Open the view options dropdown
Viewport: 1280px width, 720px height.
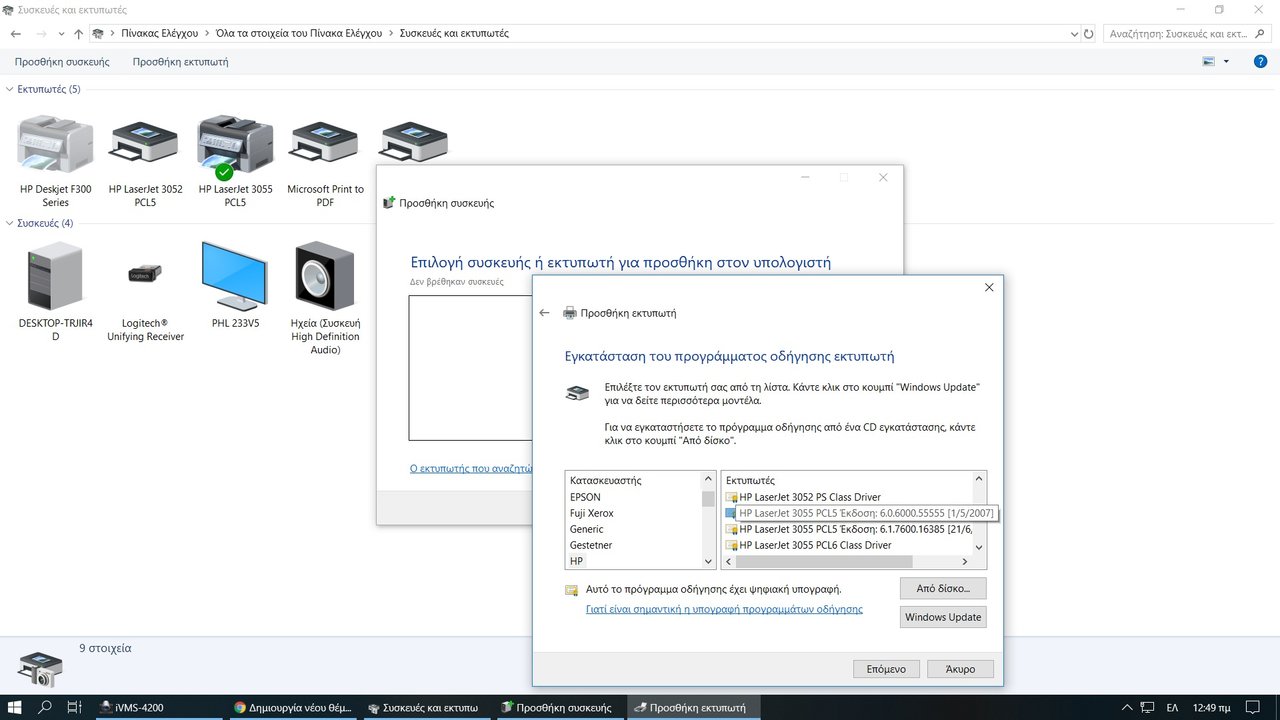[x=1226, y=62]
